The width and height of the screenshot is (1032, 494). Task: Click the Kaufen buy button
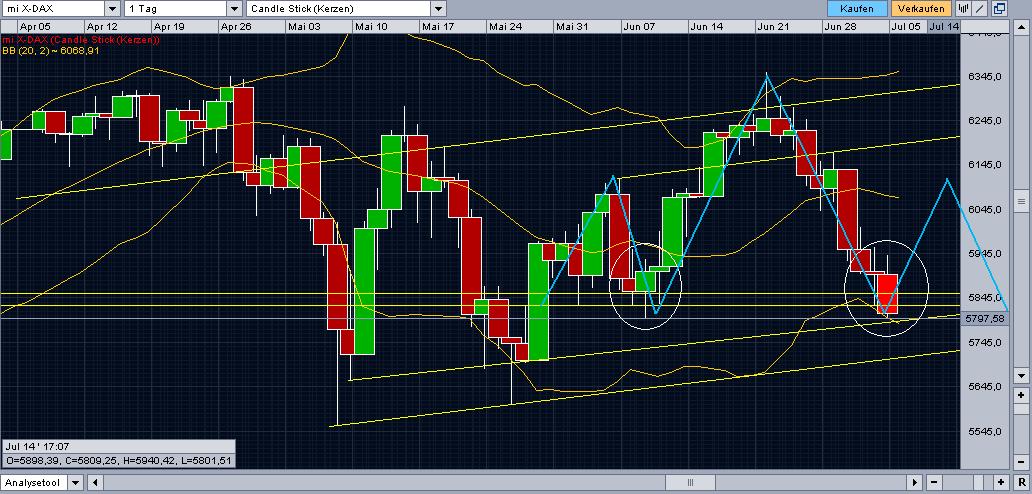(x=857, y=9)
